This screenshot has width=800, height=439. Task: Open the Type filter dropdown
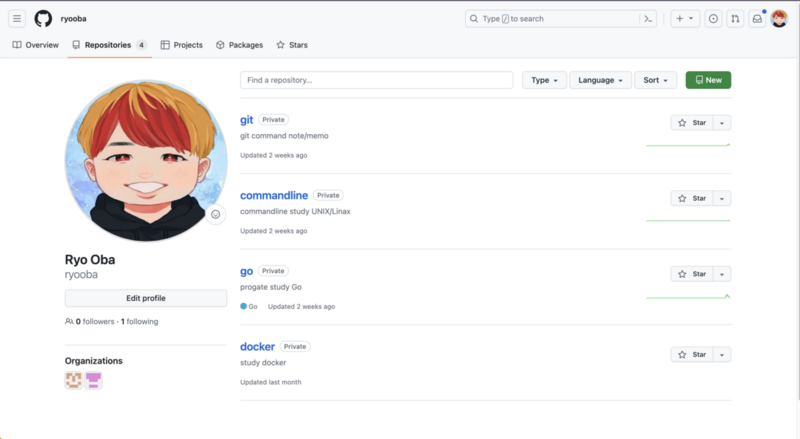pos(544,80)
